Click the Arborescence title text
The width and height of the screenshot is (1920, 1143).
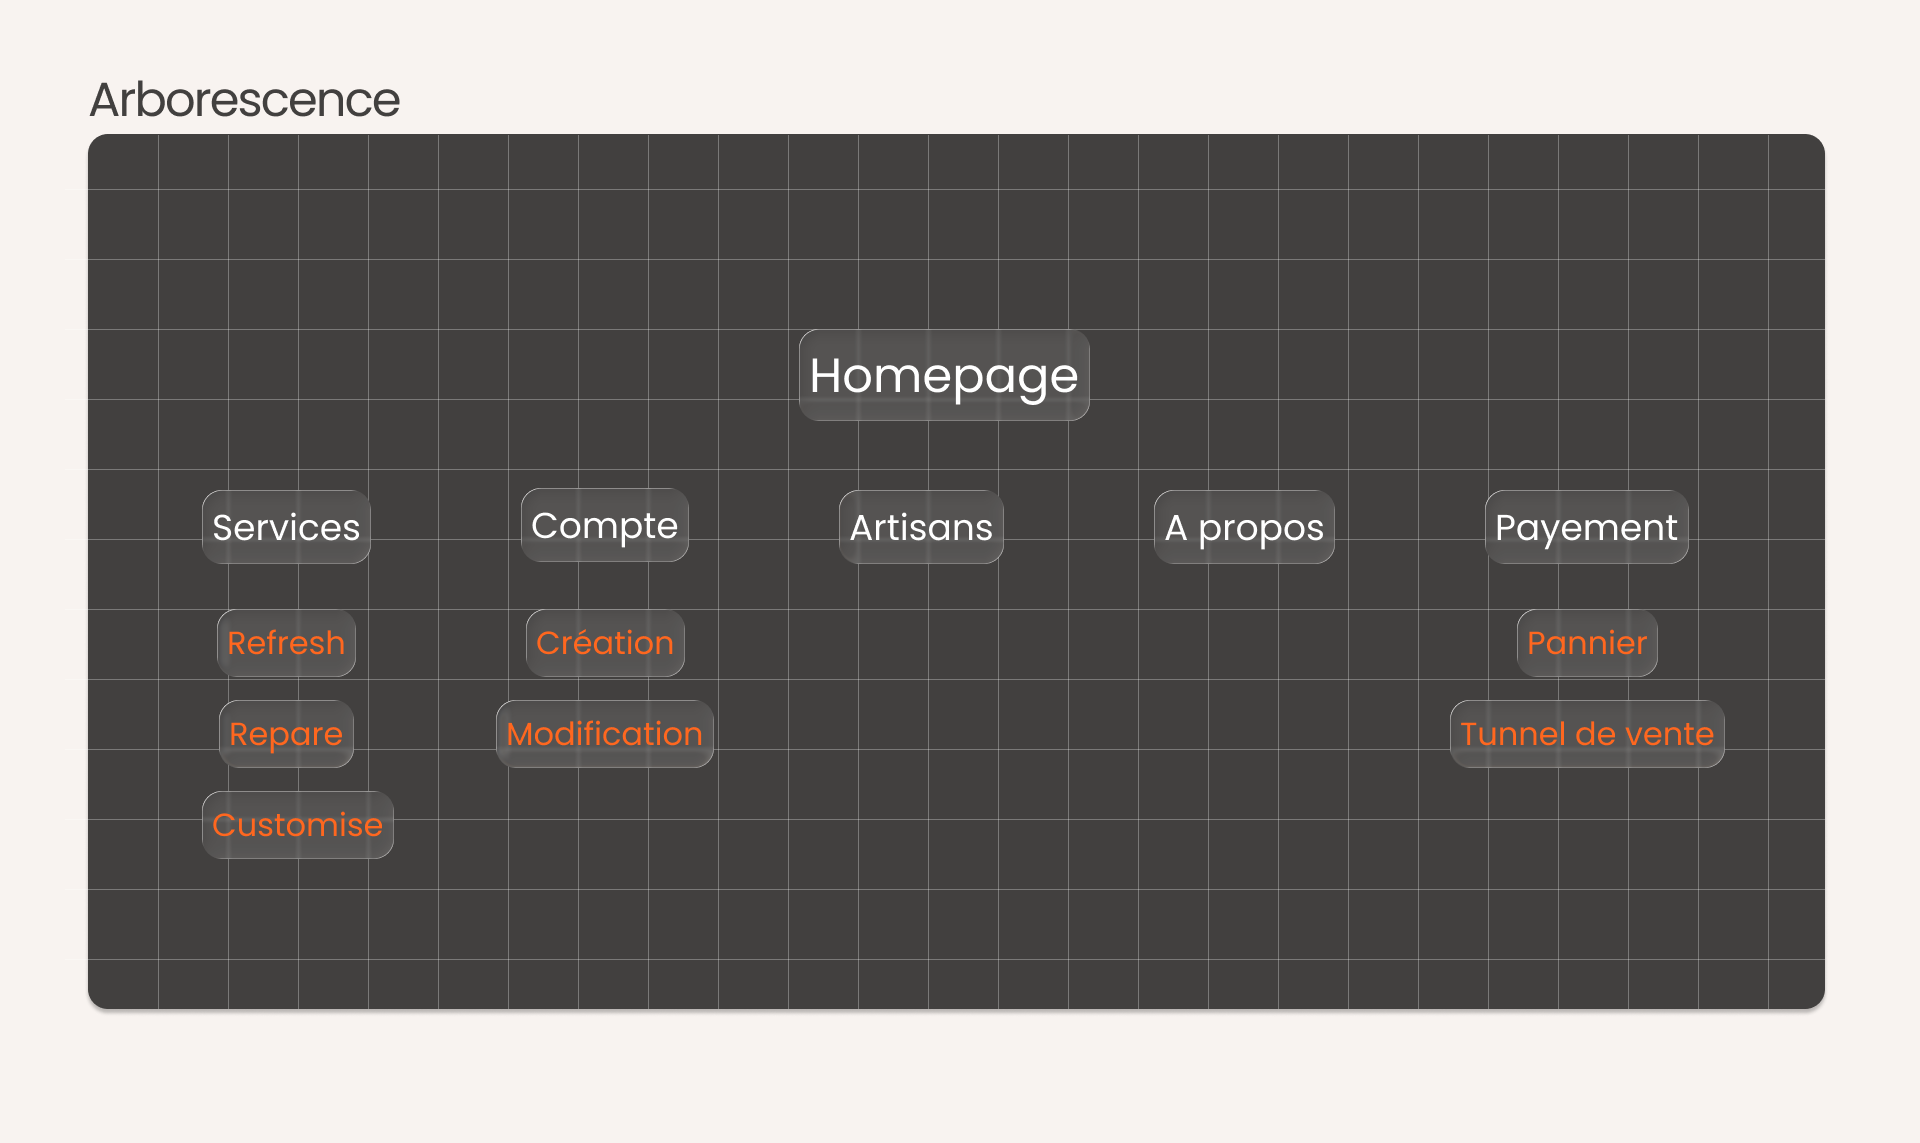point(245,100)
